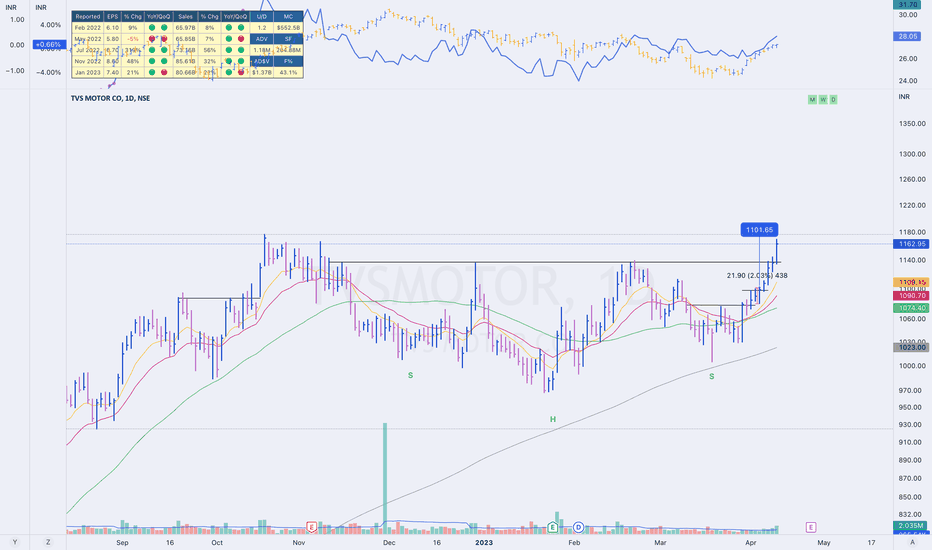Click the 'May' date label on the time axis

823,542
